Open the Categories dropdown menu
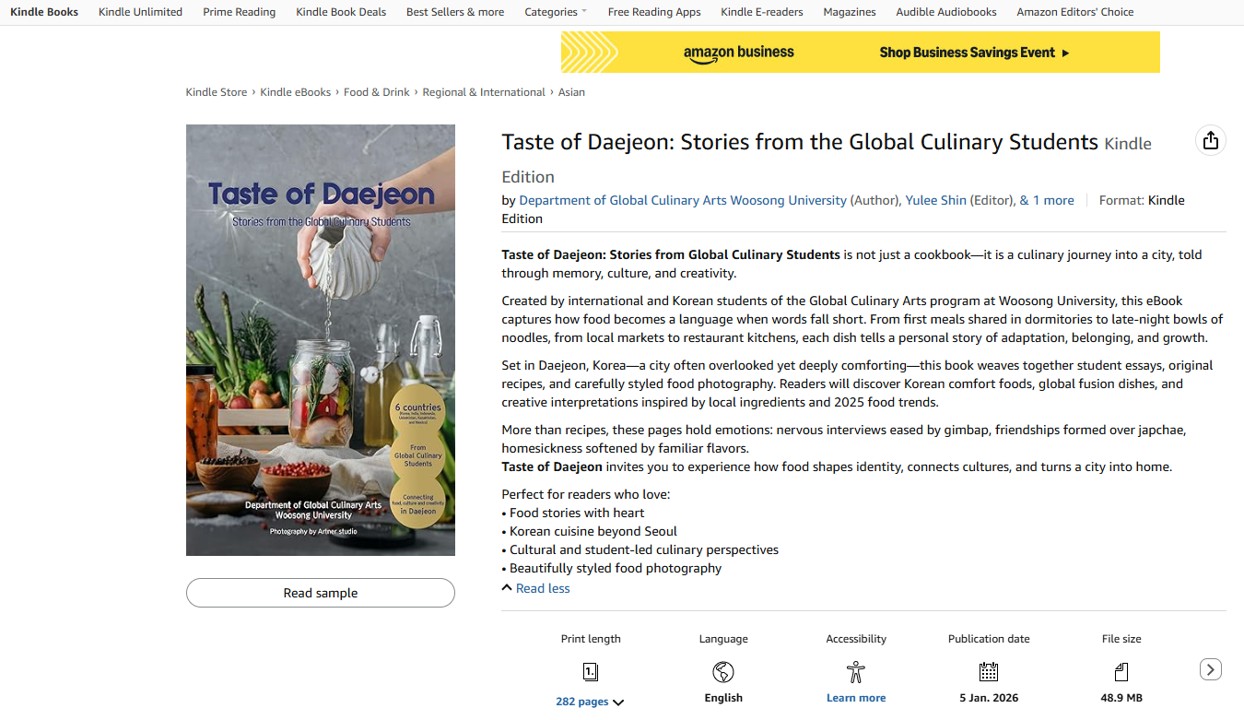 555,12
